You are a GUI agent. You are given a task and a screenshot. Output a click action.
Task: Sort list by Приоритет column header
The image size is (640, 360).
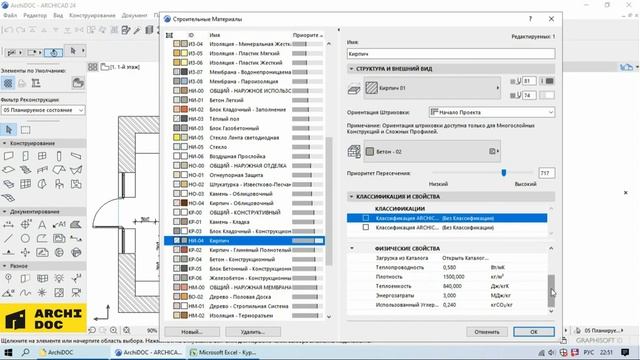[307, 35]
